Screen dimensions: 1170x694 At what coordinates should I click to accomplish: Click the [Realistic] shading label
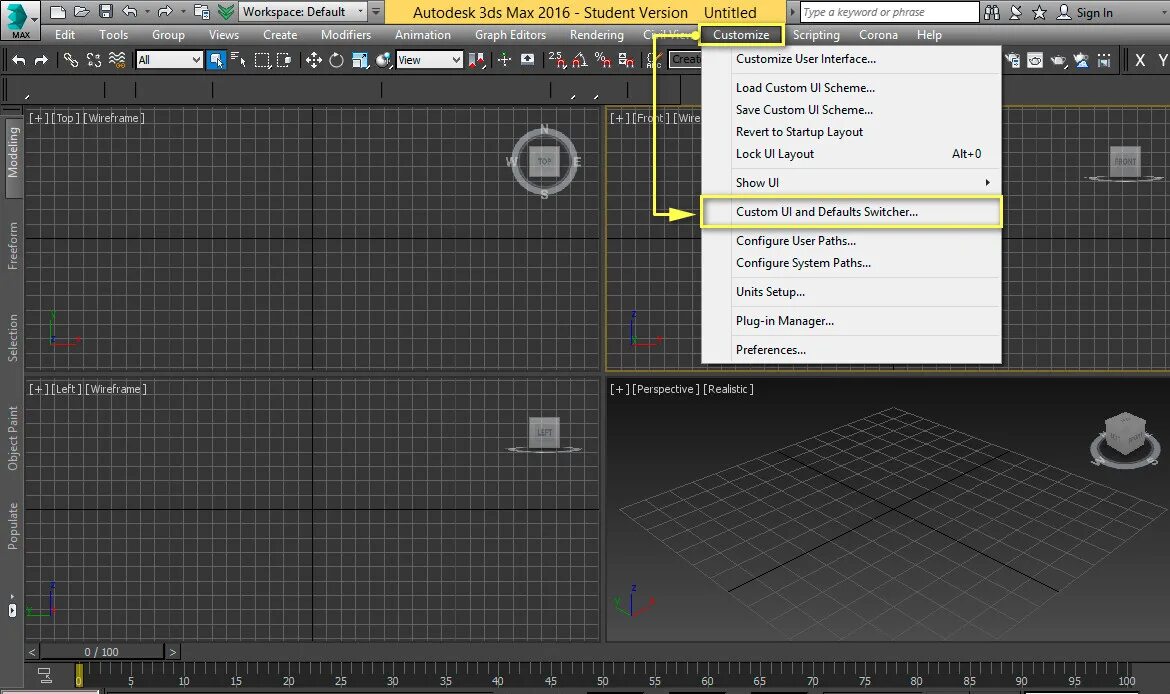pyautogui.click(x=728, y=389)
